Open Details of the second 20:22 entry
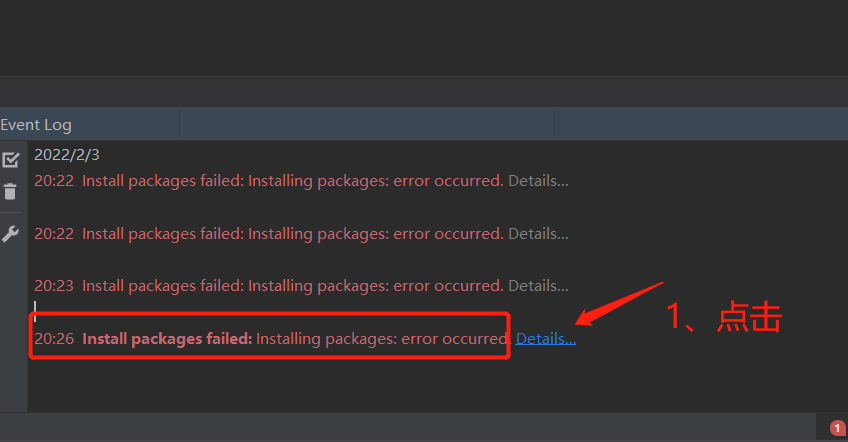 pos(538,234)
